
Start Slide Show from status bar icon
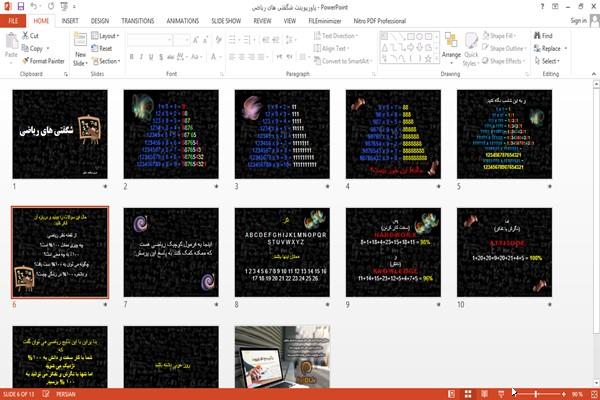coord(501,394)
